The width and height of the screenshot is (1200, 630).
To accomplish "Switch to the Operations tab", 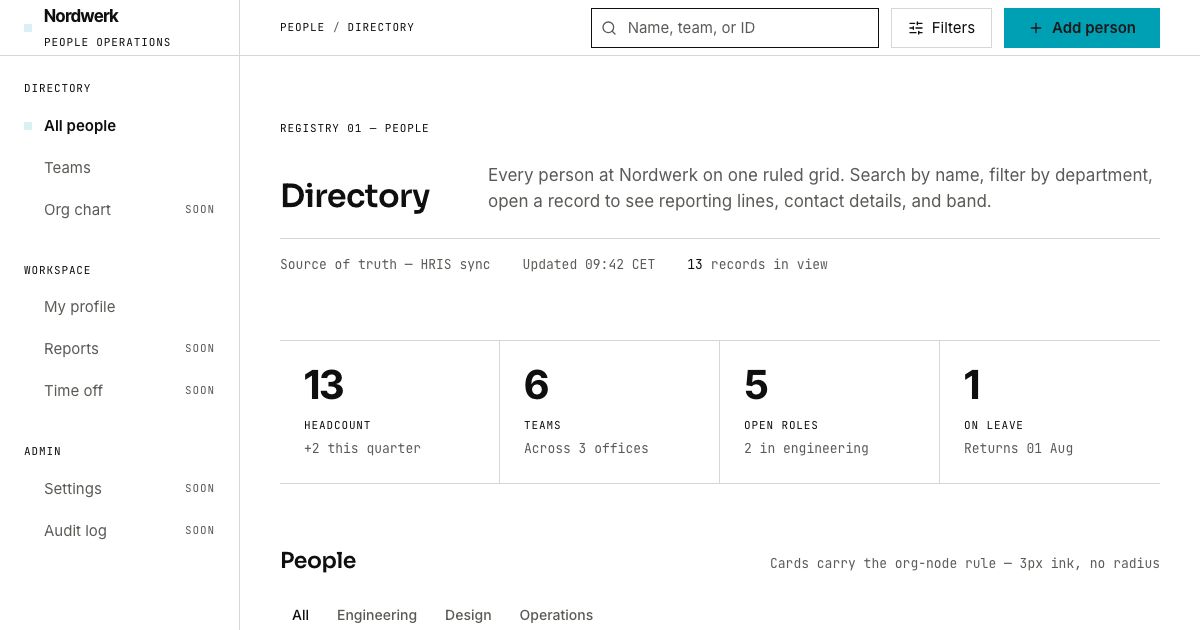I will coord(556,615).
